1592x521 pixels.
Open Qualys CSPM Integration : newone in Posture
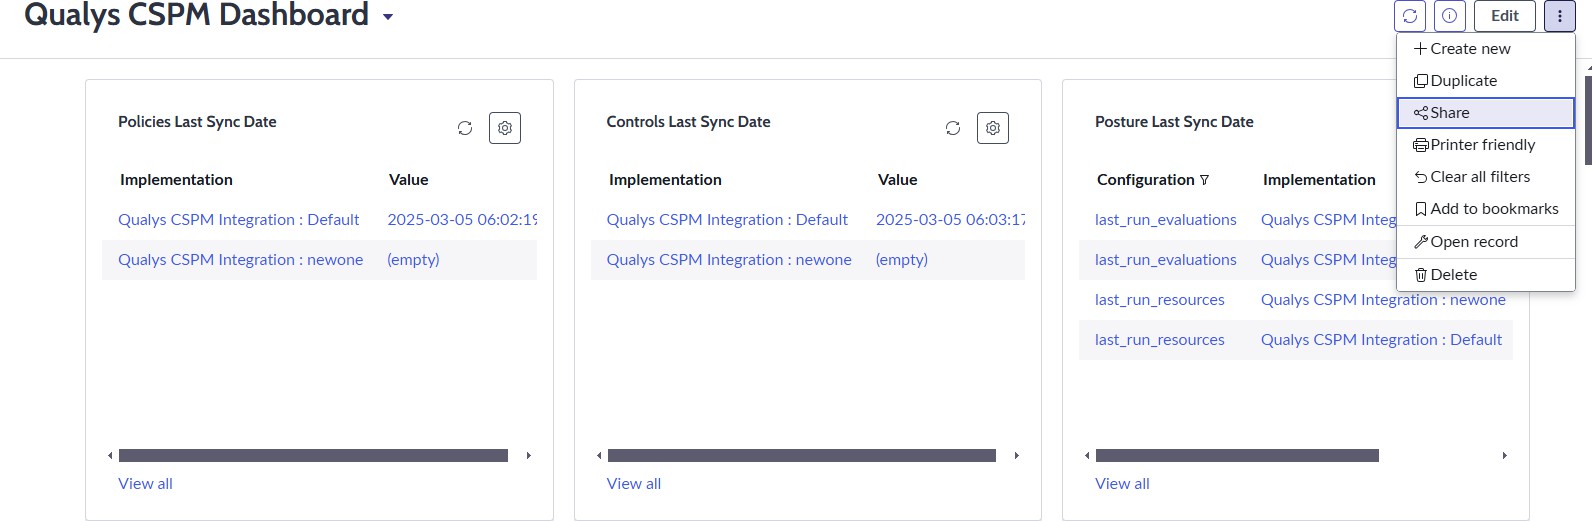tap(1383, 300)
